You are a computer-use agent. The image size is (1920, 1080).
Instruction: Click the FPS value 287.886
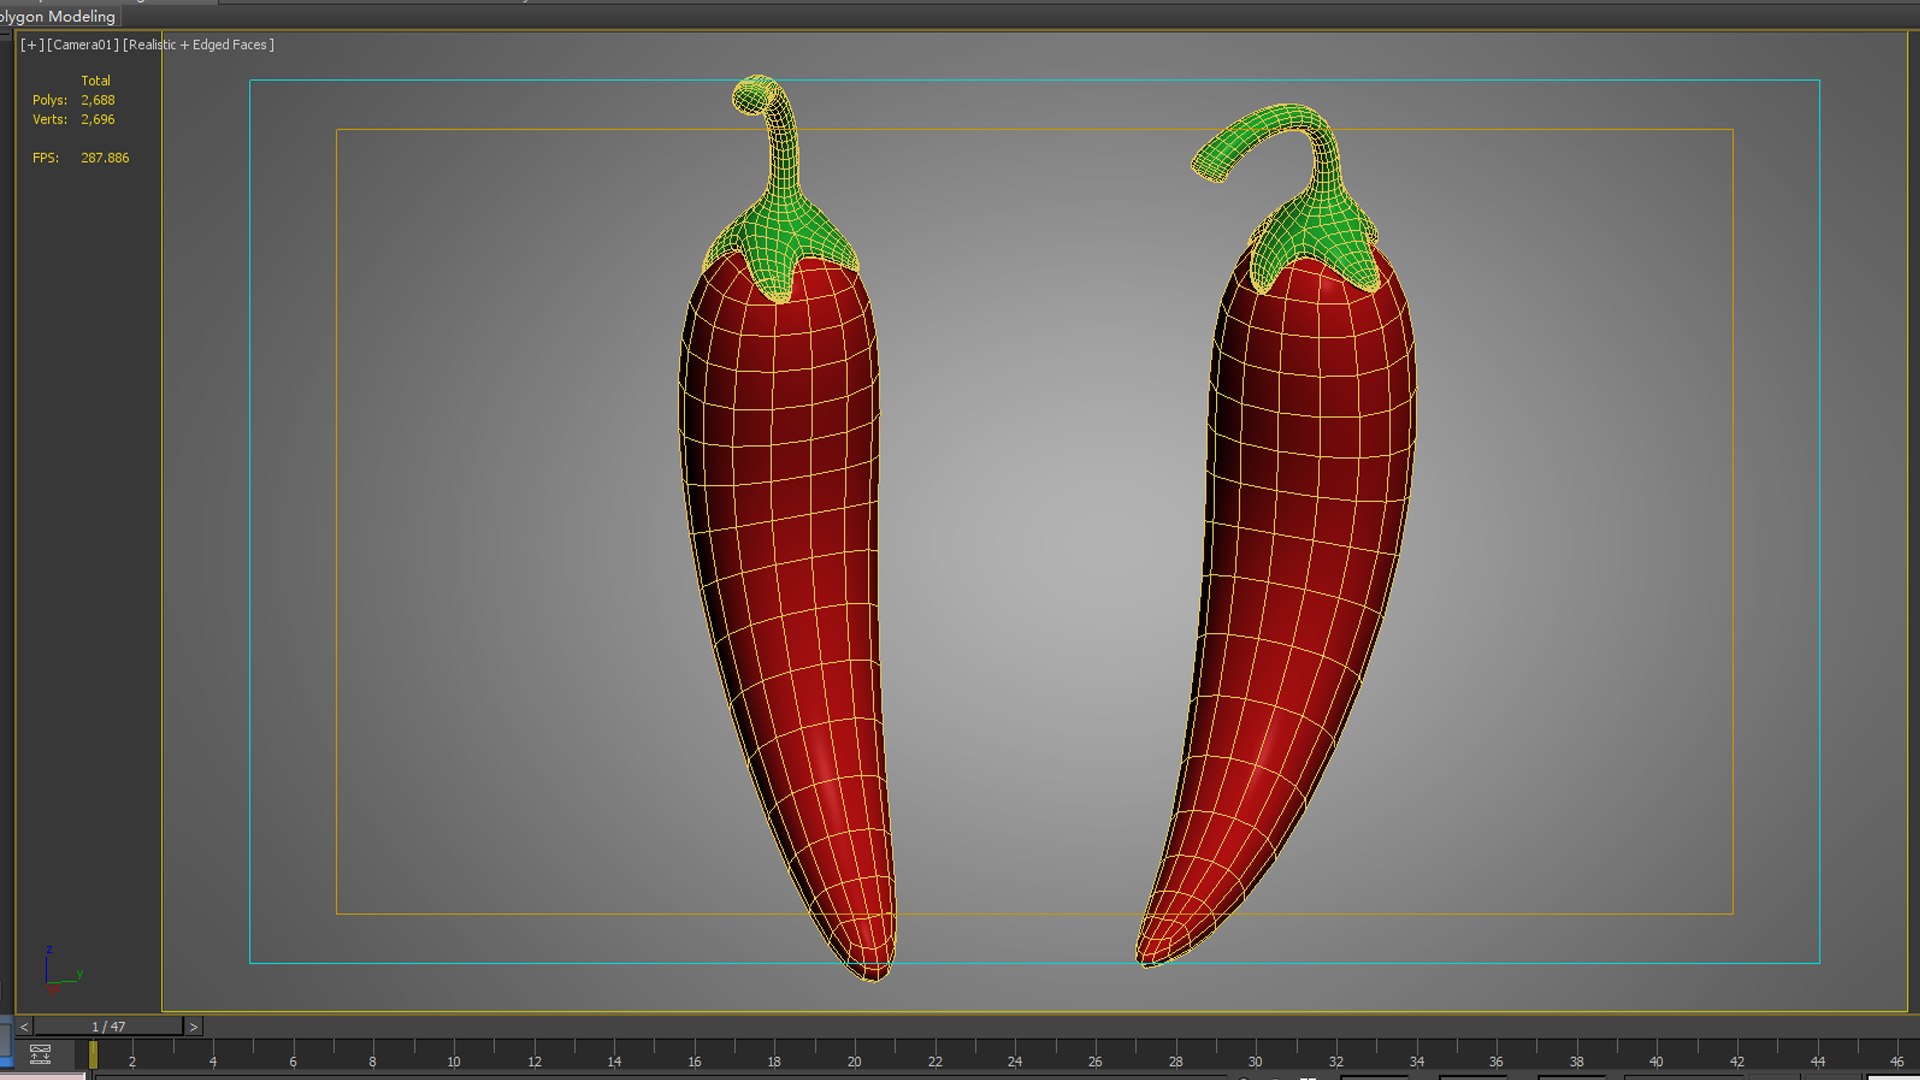(x=105, y=158)
